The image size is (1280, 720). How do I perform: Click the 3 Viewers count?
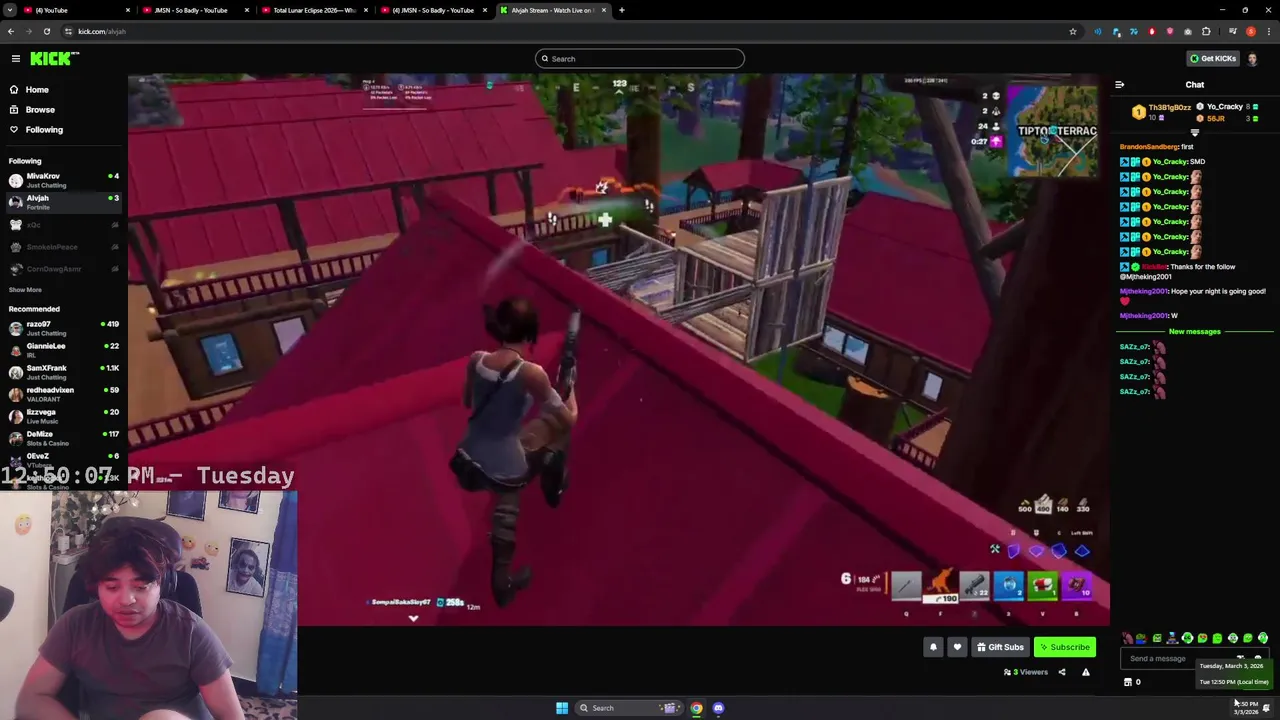(x=1025, y=673)
